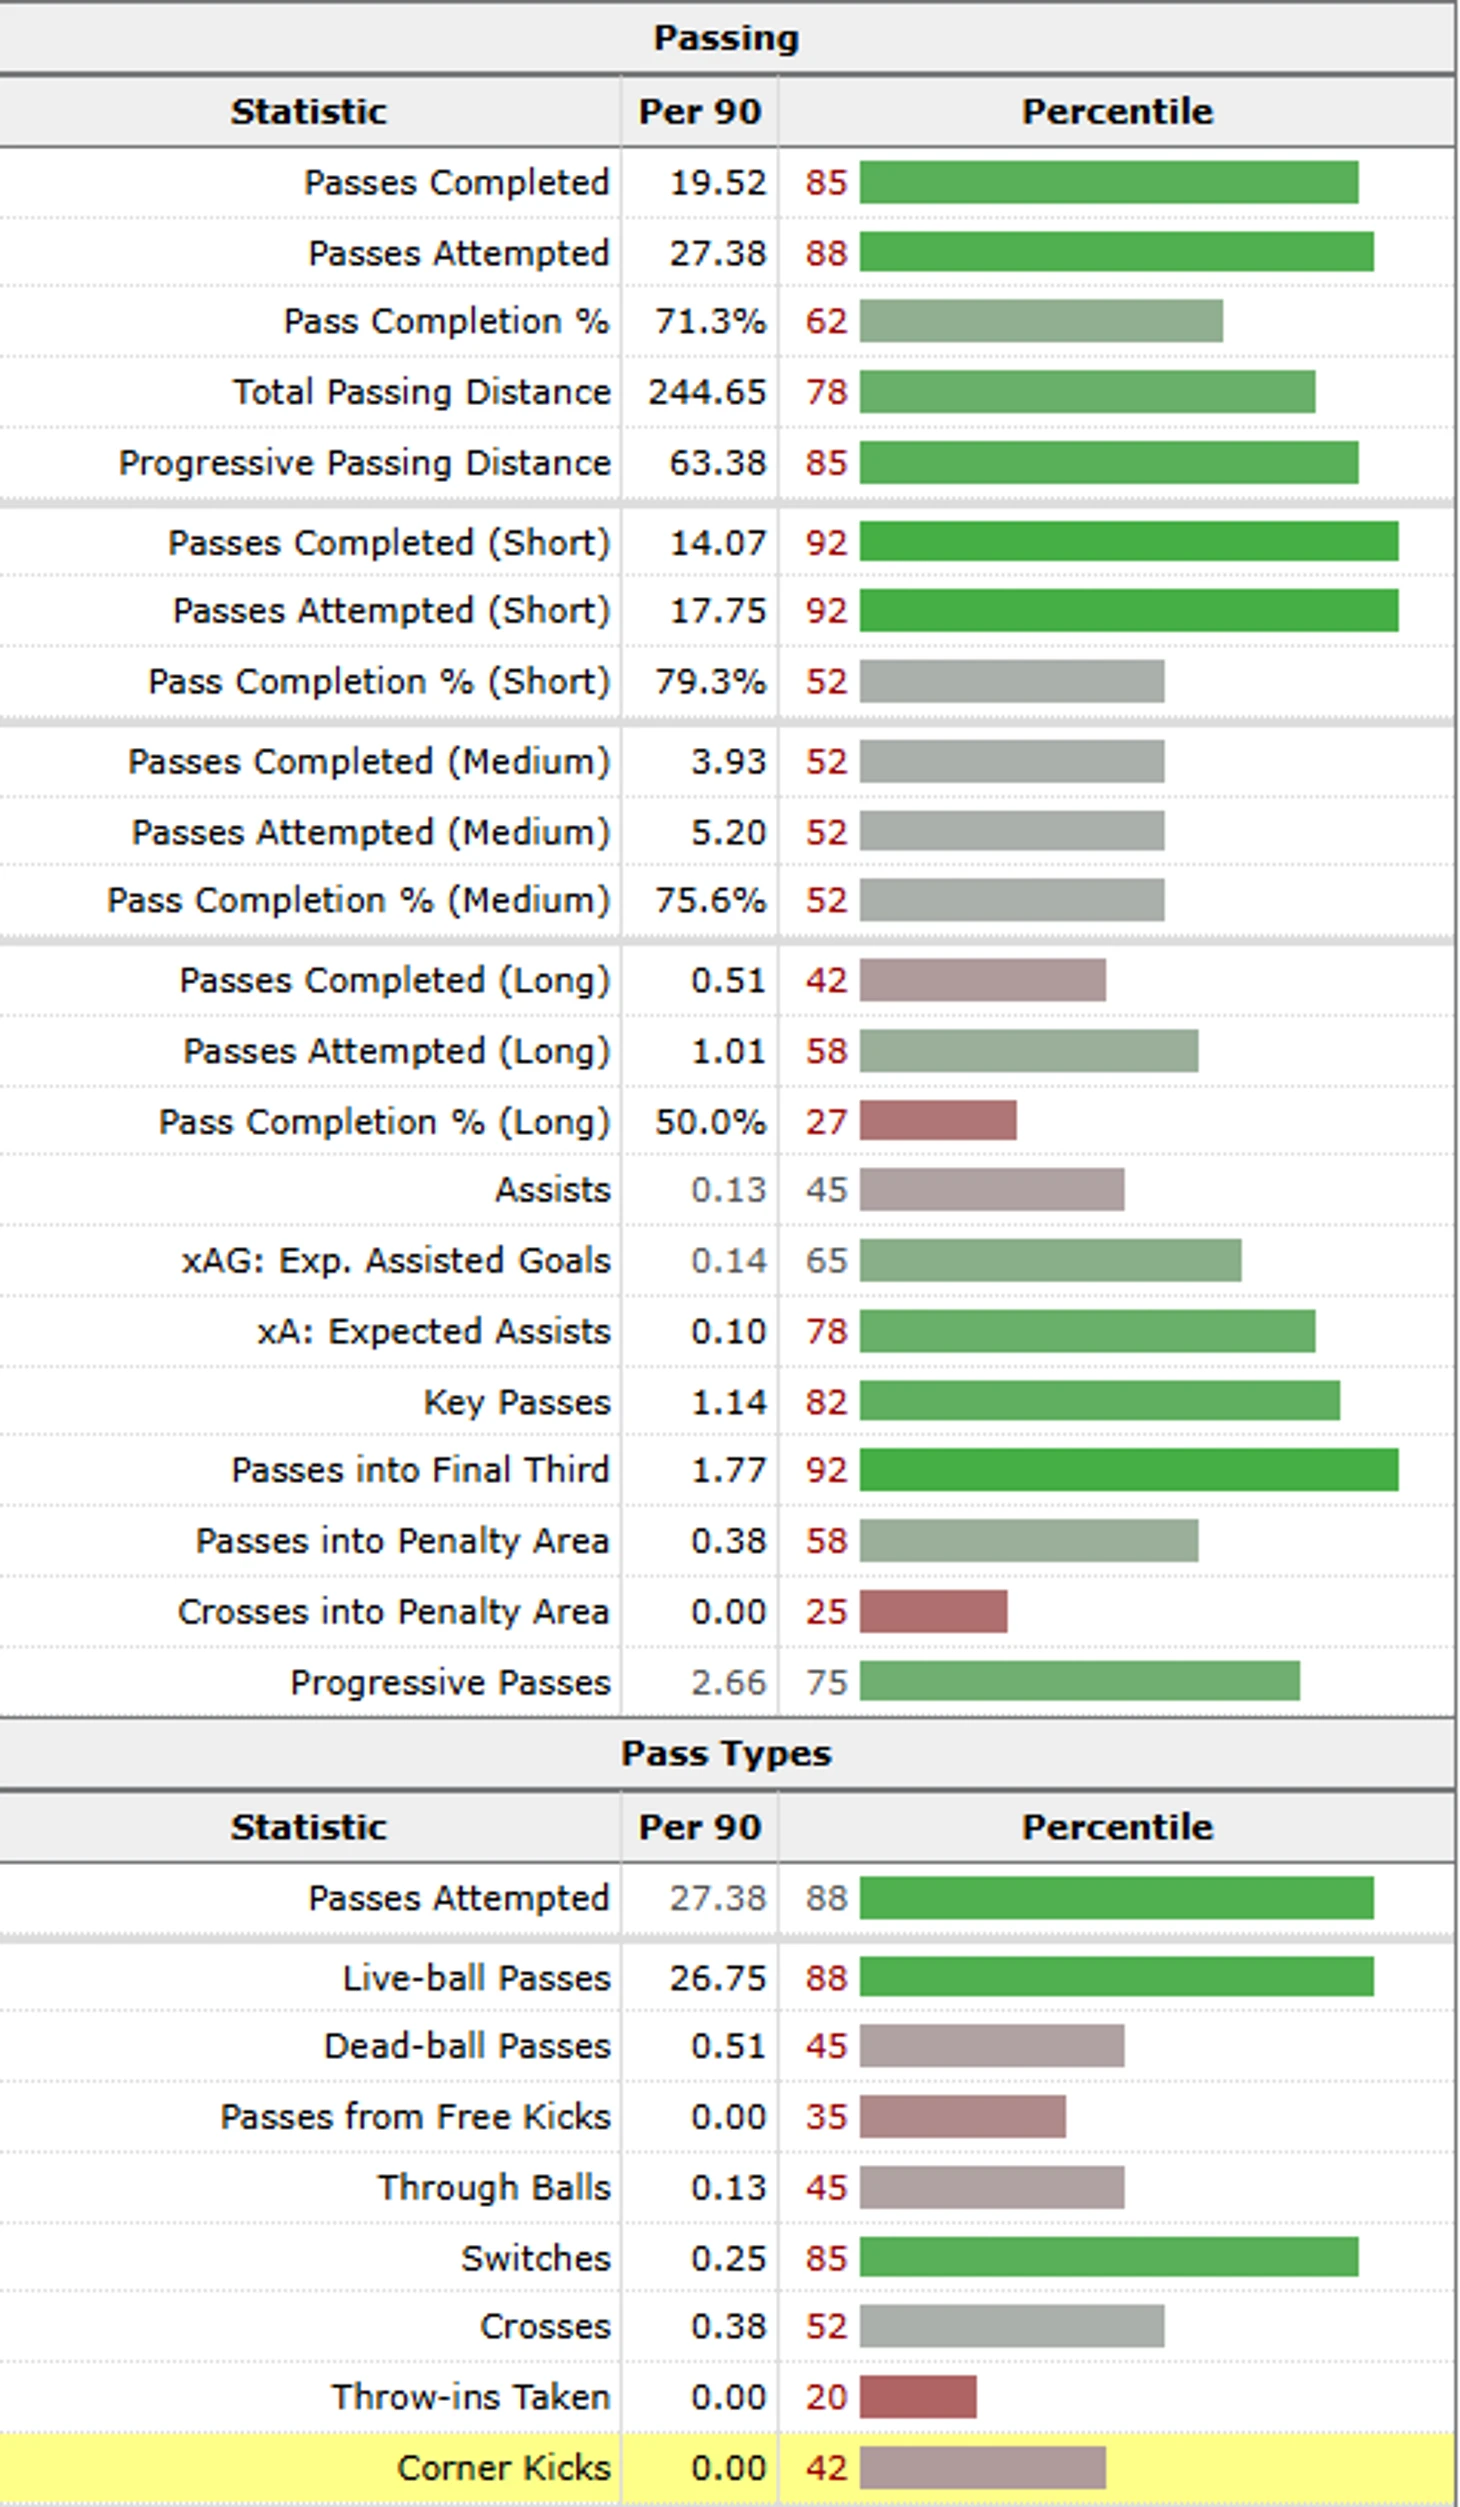
Task: Click the Progressive Passes percentile number 75
Action: tap(826, 1682)
